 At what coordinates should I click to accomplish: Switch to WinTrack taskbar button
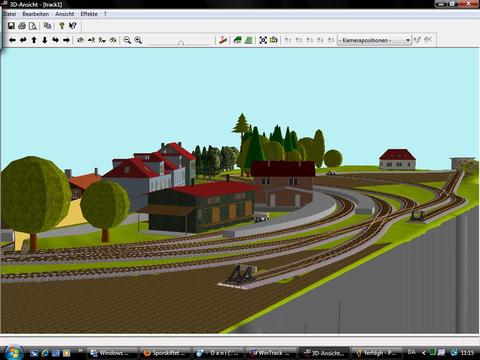pyautogui.click(x=271, y=353)
